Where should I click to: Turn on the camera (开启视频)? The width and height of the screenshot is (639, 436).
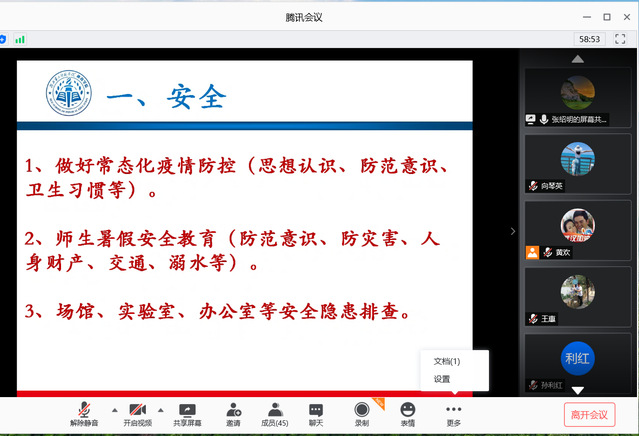click(x=138, y=414)
